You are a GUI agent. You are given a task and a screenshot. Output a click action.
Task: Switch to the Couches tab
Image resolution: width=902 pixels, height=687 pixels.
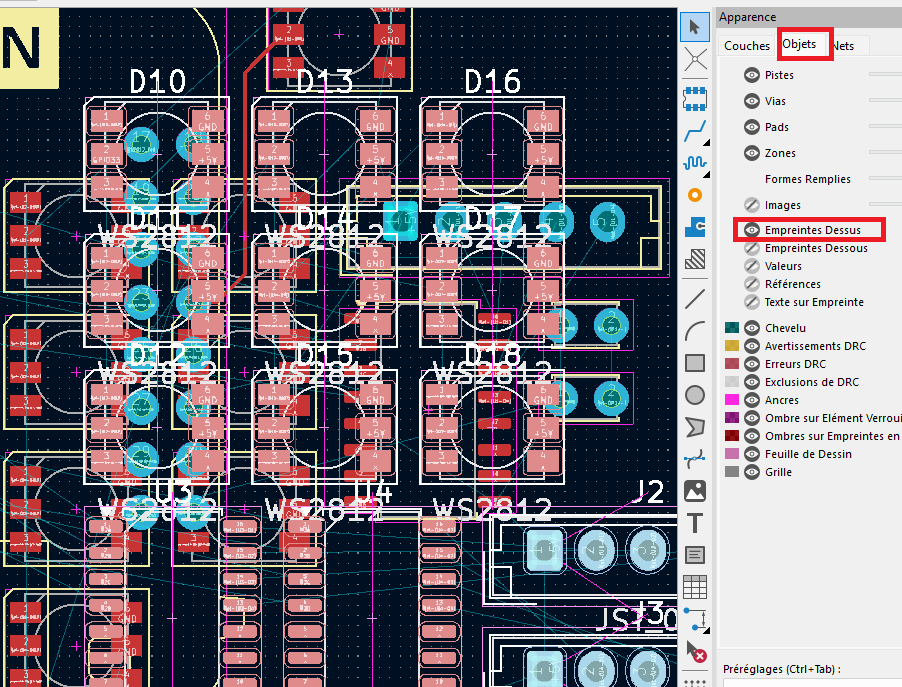tap(747, 45)
